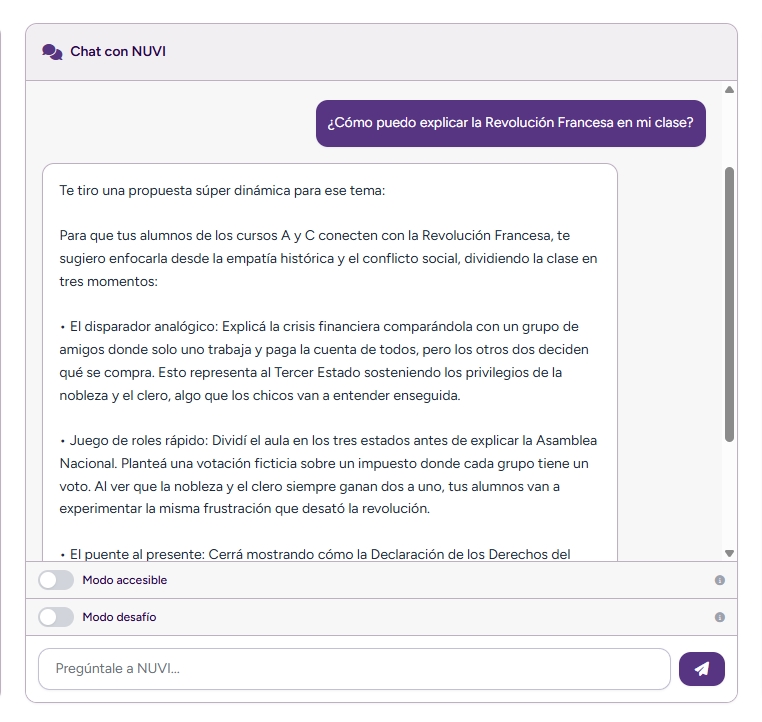Click the user message about Revolución Francesa
This screenshot has width=762, height=722.
[x=510, y=123]
